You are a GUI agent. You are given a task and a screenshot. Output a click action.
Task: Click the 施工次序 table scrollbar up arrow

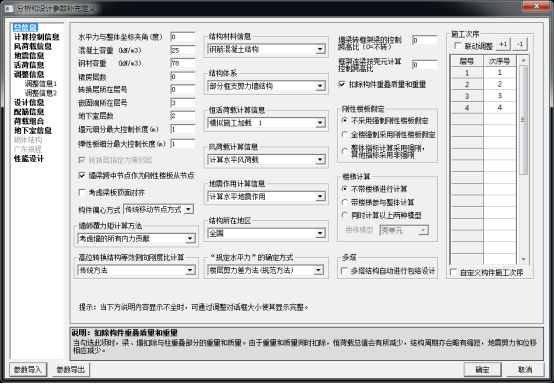(x=523, y=60)
